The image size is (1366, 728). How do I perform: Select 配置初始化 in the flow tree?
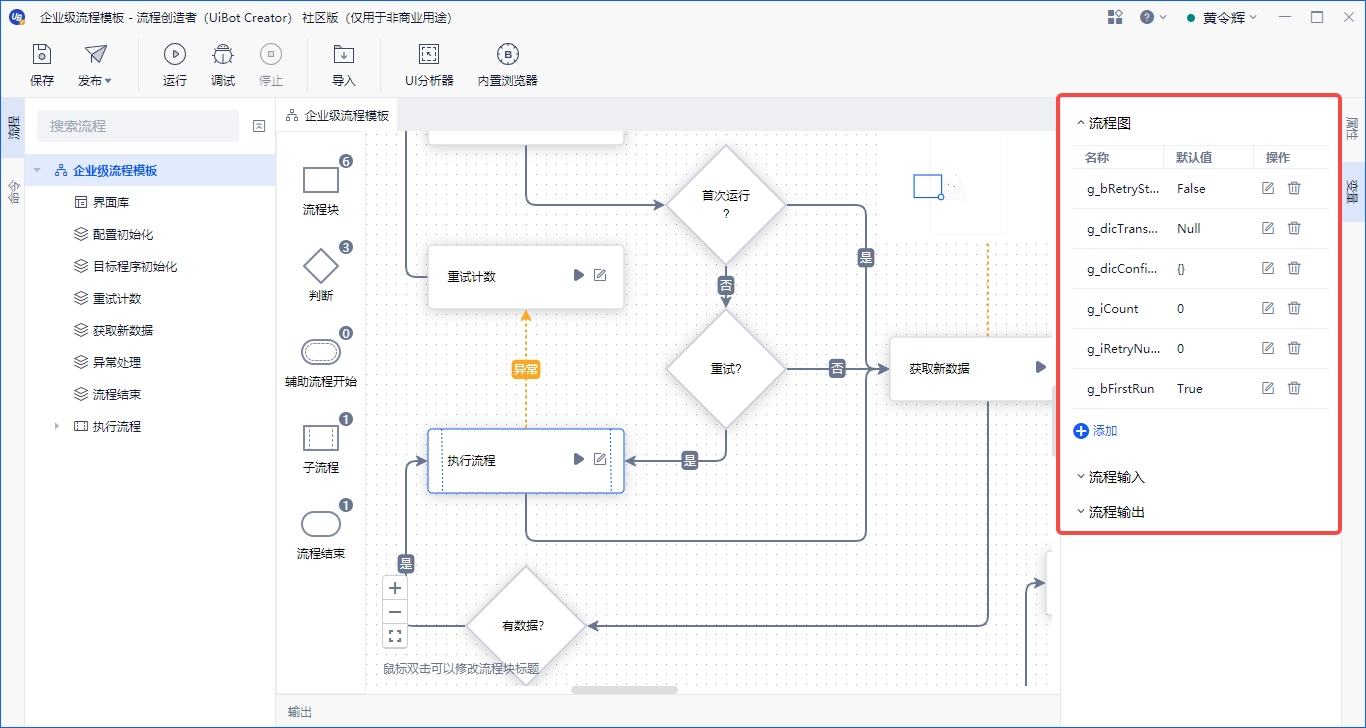pos(123,234)
